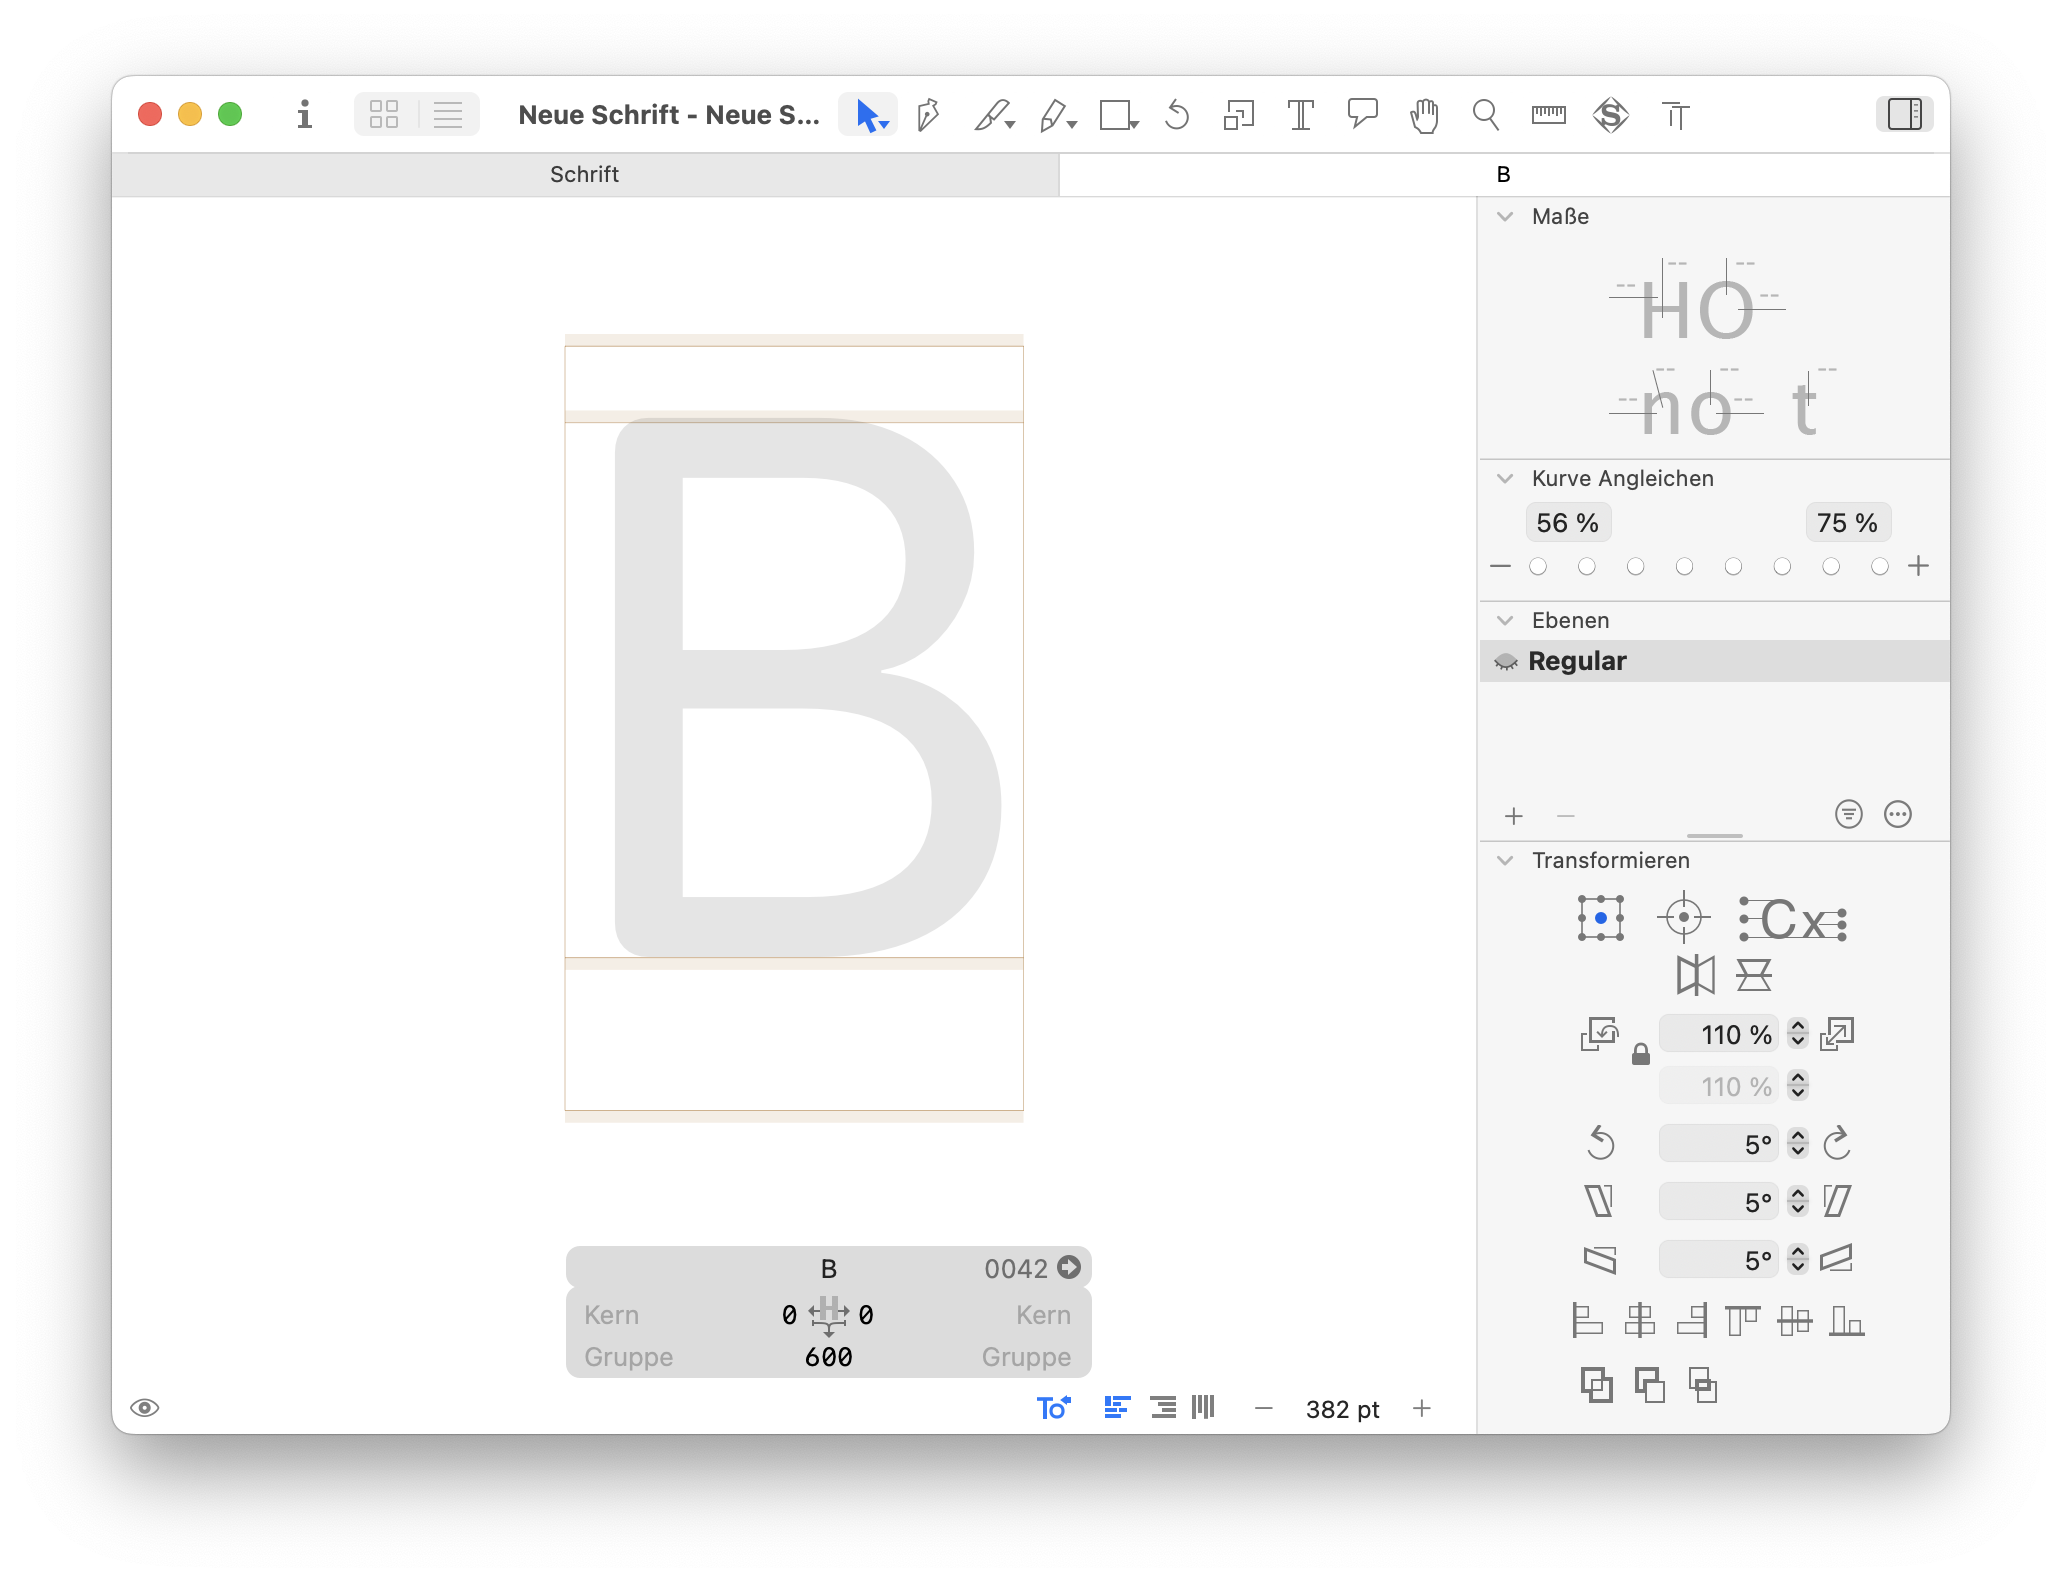Select the Annotation tool
Image resolution: width=2062 pixels, height=1582 pixels.
(1361, 114)
